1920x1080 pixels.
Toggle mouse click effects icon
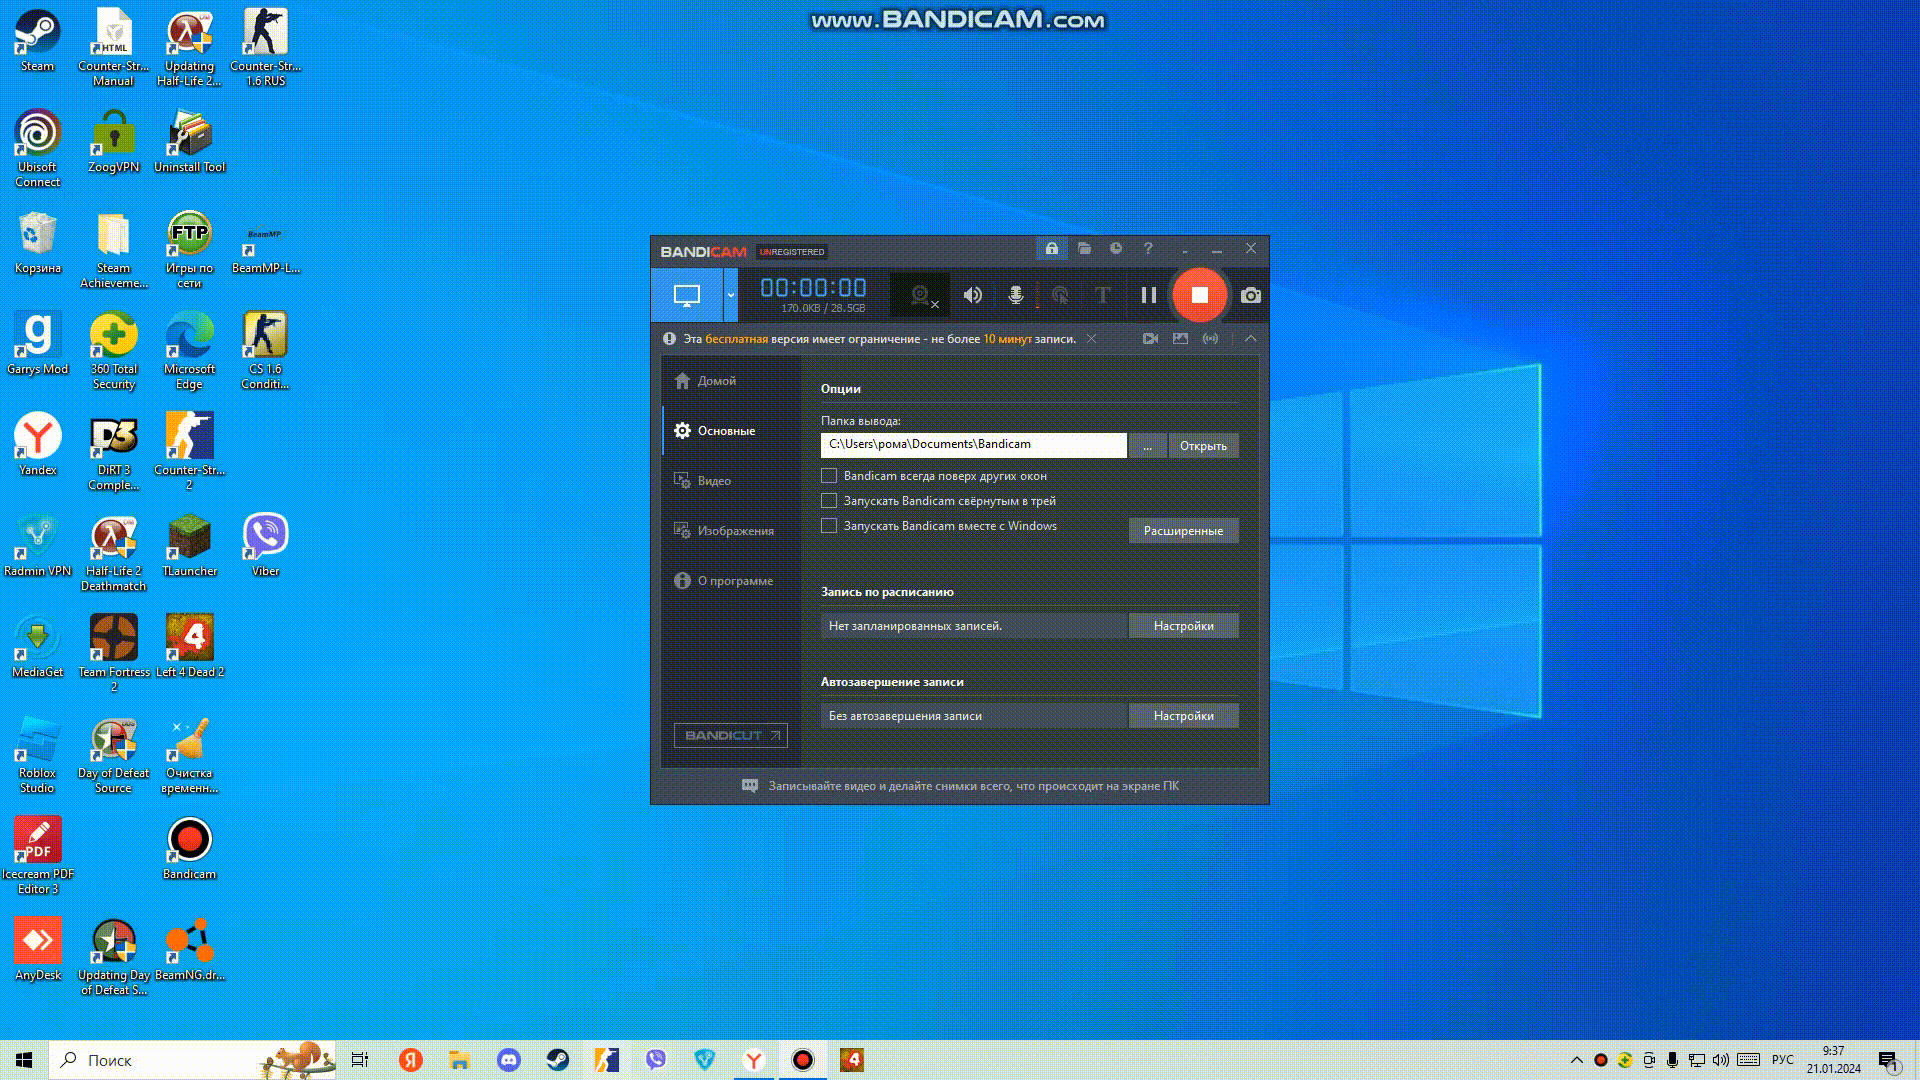(1060, 295)
